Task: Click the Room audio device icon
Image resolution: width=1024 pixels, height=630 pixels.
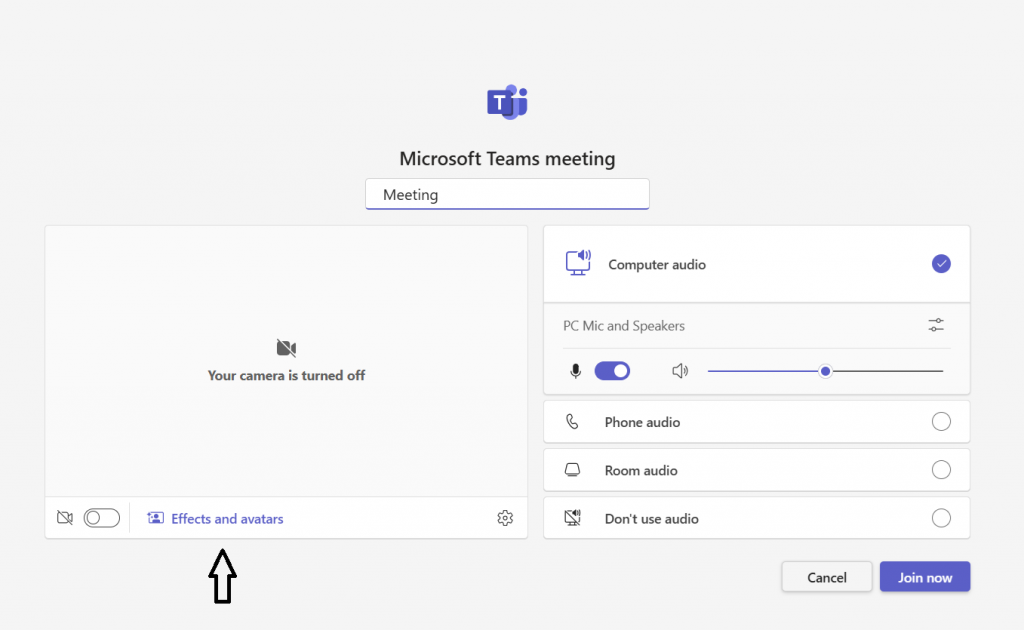Action: [572, 470]
